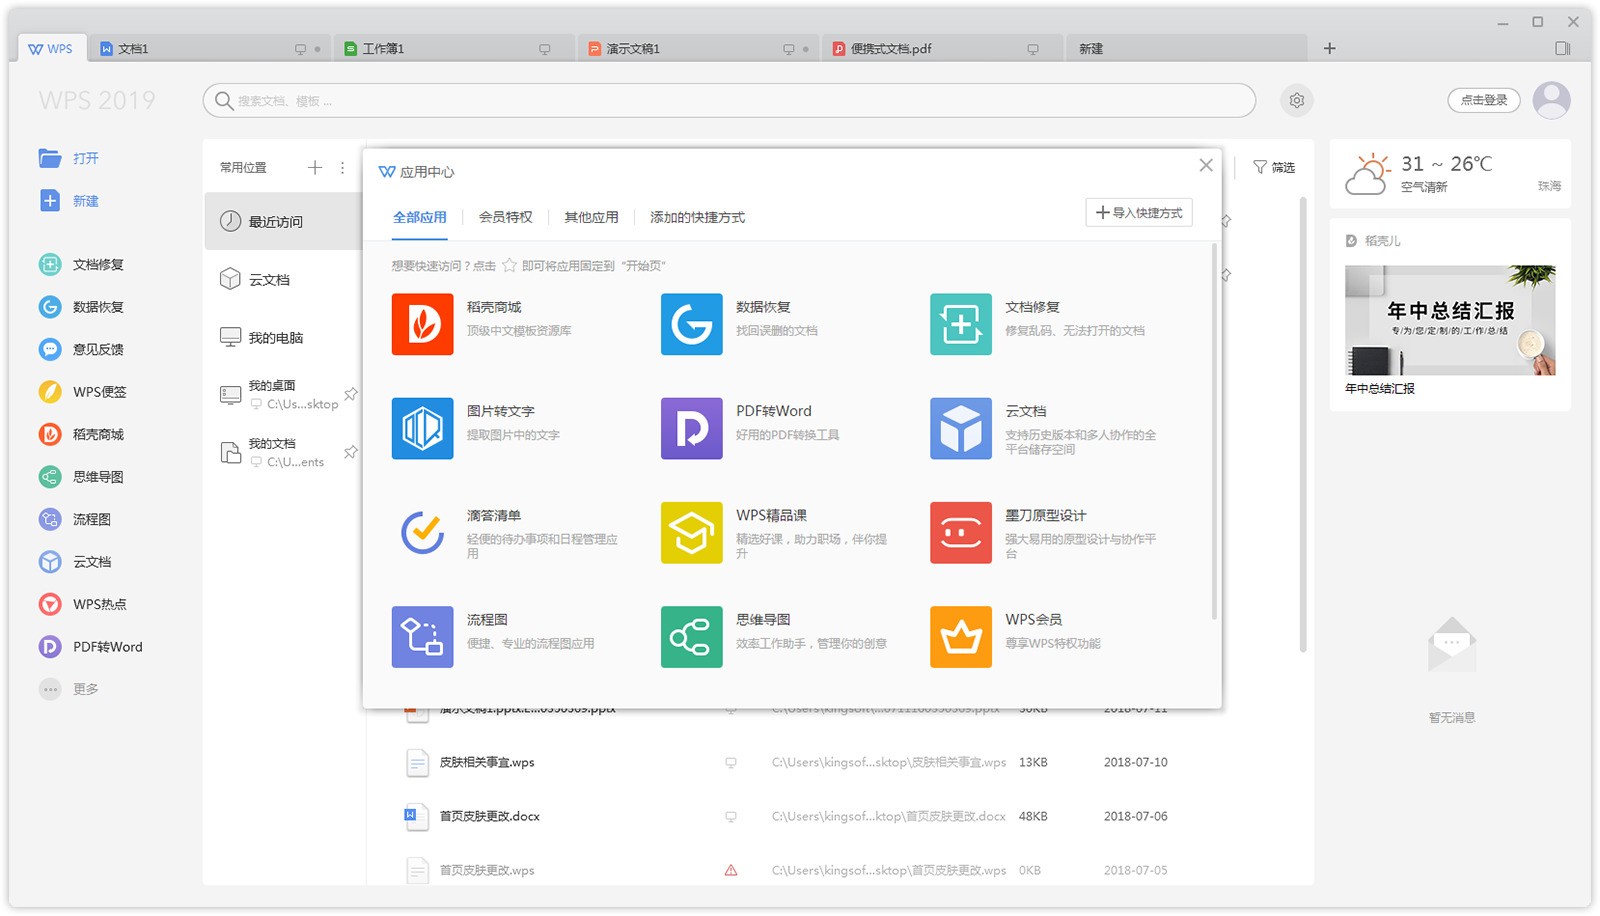
Task: Select 我的电脑 in the locations list
Action: coord(284,337)
